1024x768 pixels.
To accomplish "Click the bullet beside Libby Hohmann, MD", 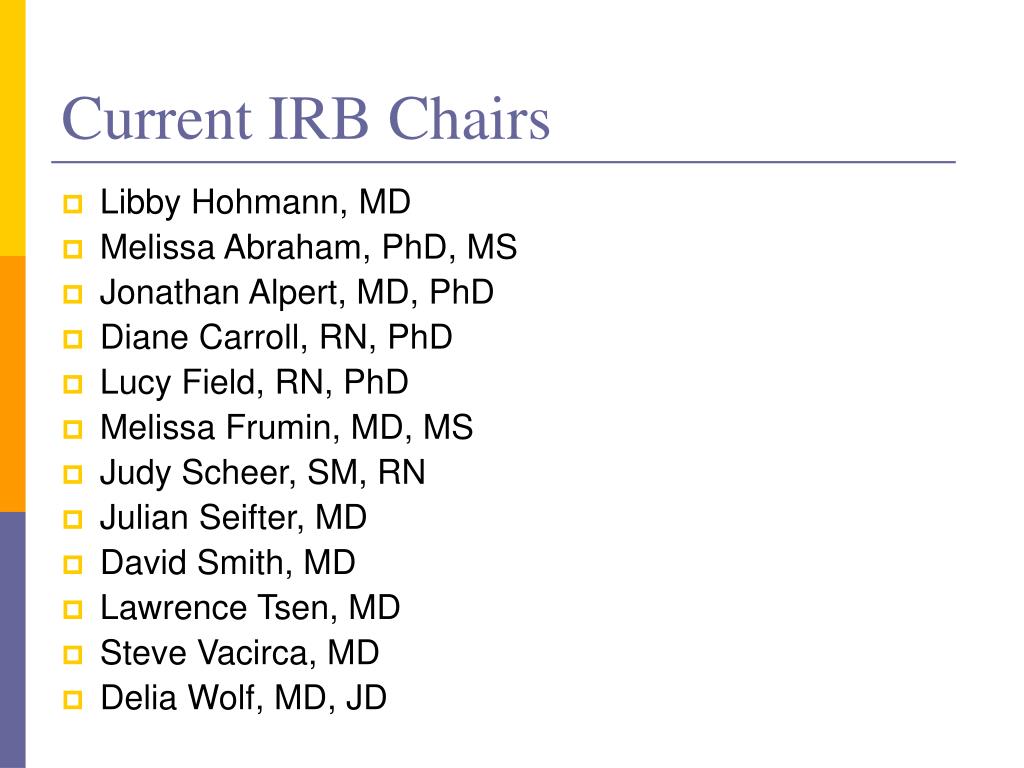I will 73,204.
